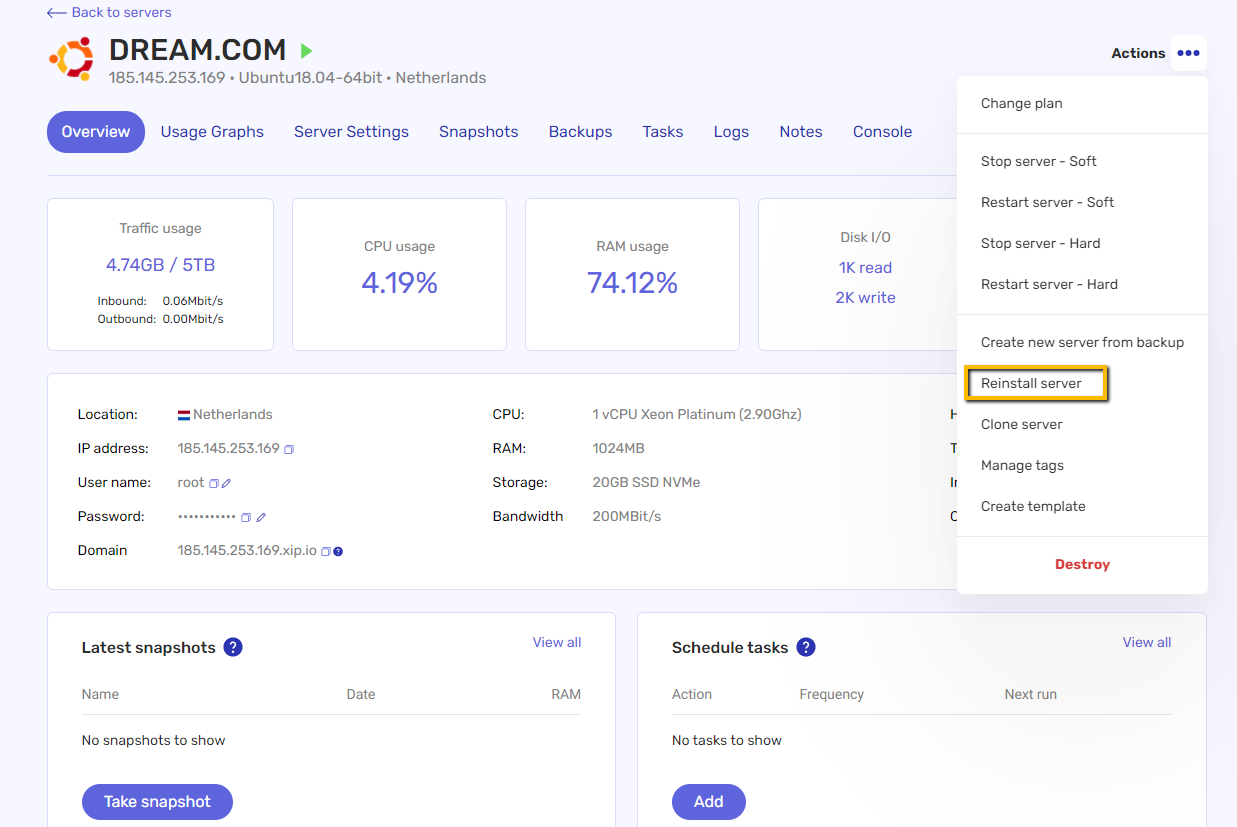
Task: Go to the Backups tab
Action: pyautogui.click(x=580, y=132)
